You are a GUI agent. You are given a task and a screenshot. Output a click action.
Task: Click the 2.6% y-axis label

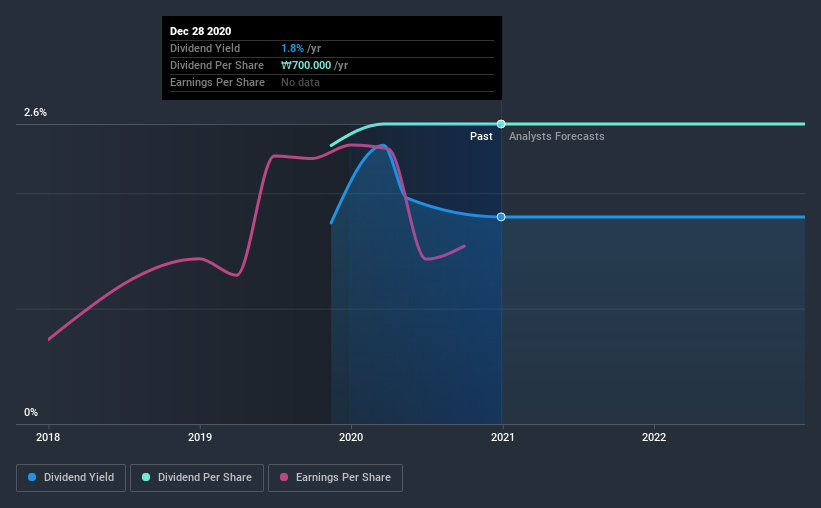(35, 113)
